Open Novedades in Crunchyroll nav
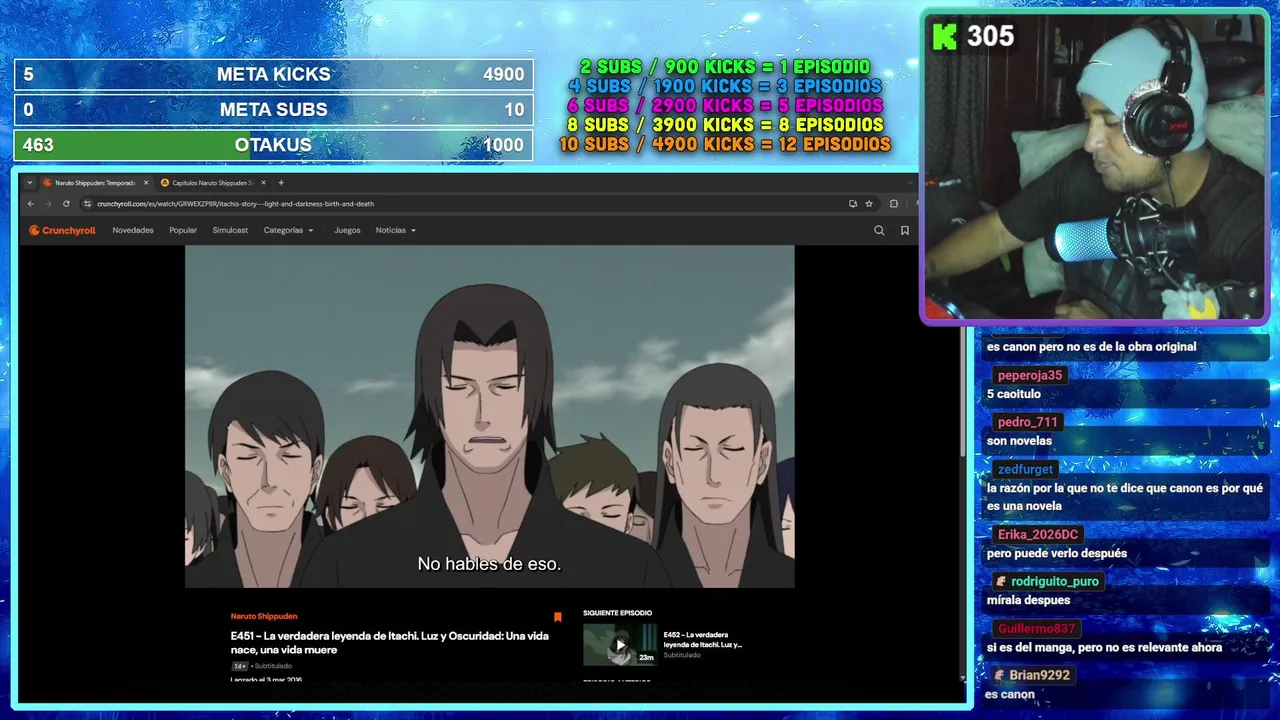Screen dimensions: 1280x720 click(x=133, y=230)
